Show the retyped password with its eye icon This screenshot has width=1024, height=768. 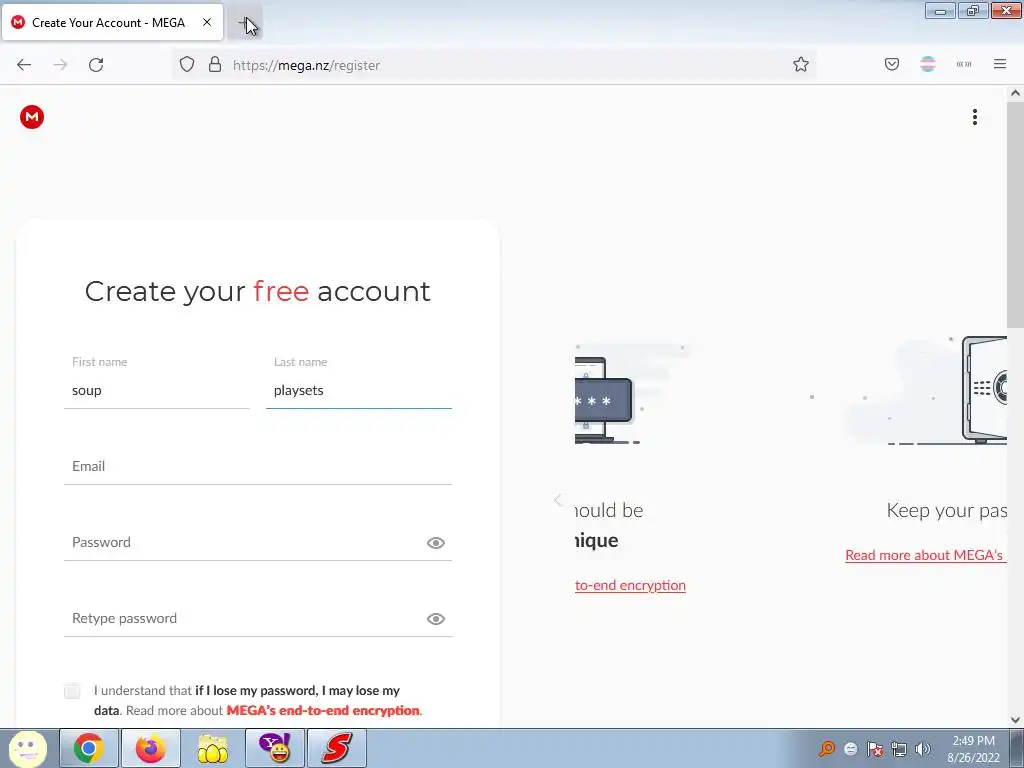tap(436, 618)
